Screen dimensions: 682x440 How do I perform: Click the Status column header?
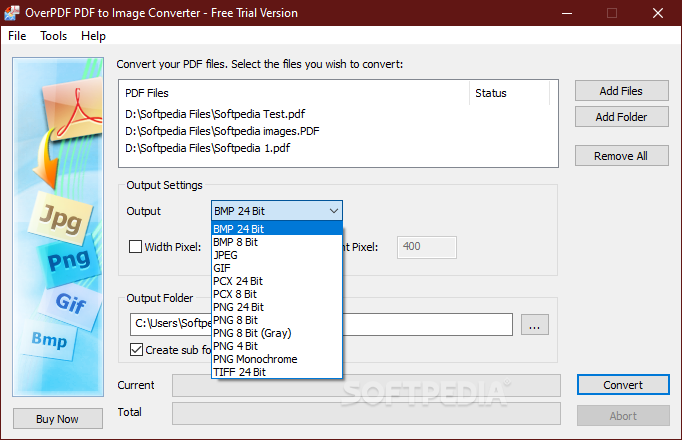pos(510,93)
